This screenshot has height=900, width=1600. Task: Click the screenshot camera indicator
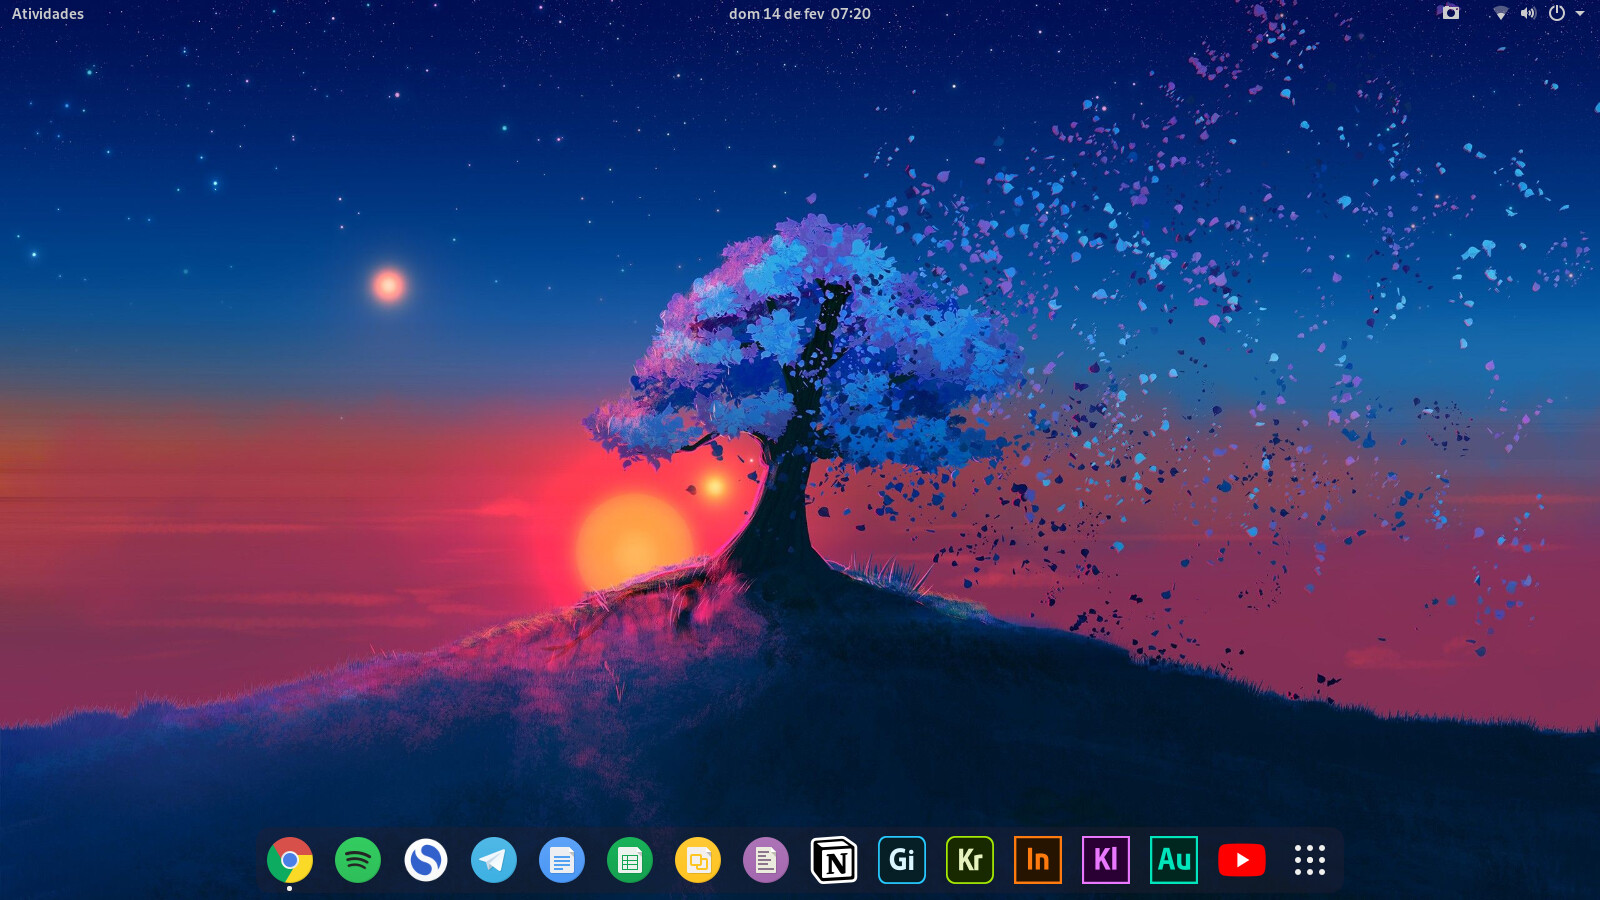pos(1451,13)
